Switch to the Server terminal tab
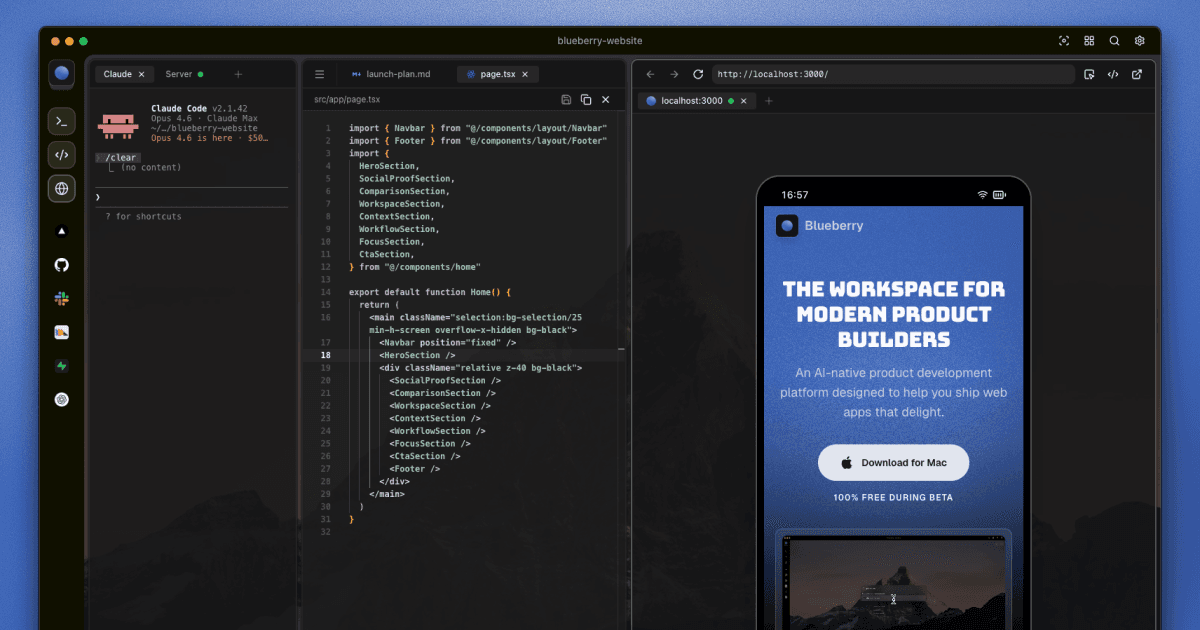 coord(180,74)
